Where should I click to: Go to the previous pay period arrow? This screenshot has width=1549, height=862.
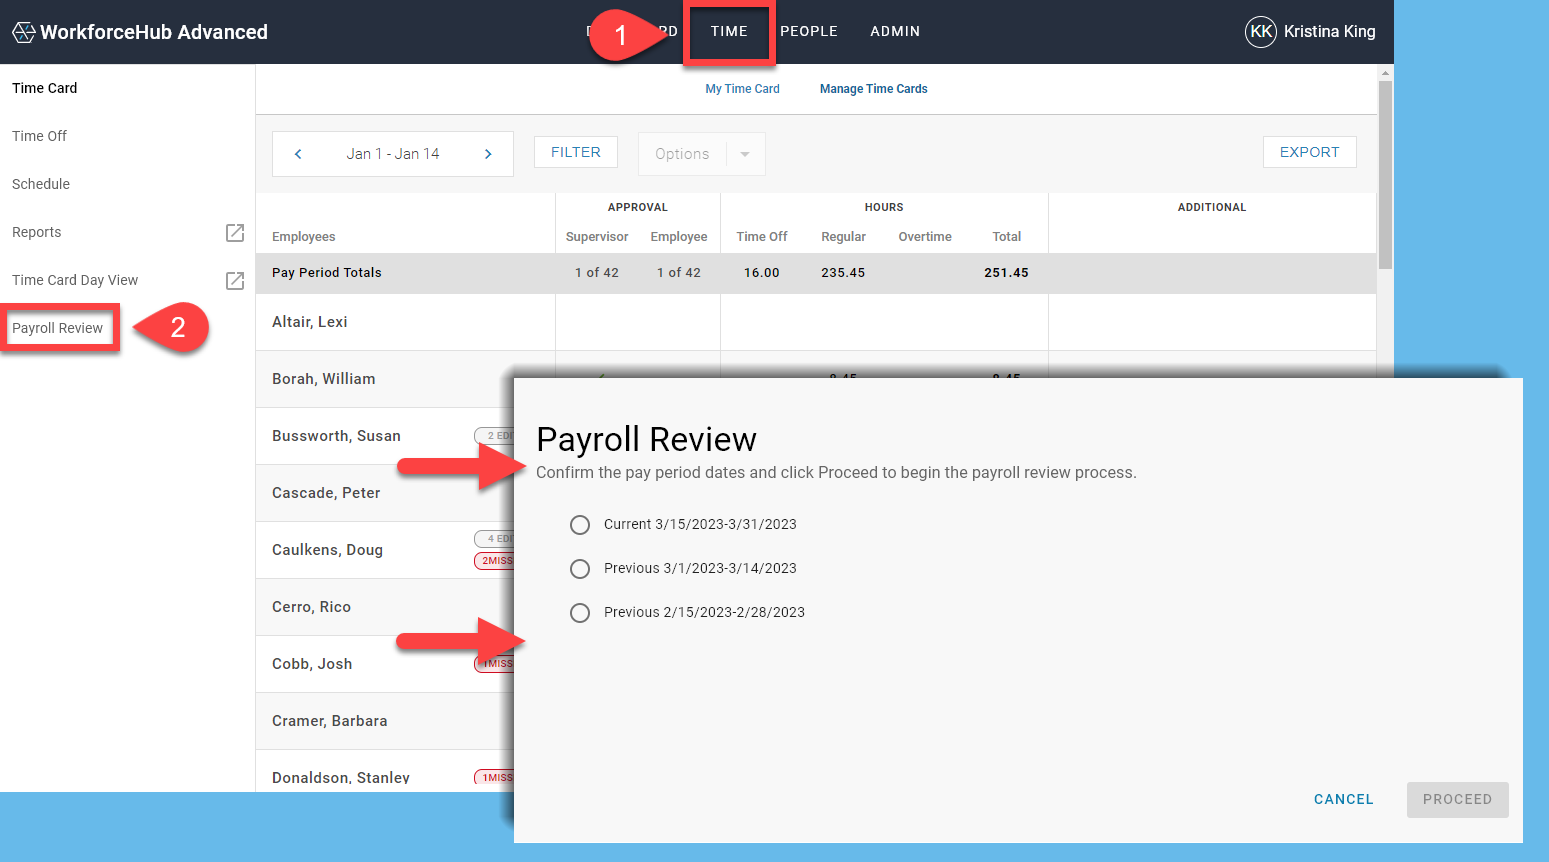pos(297,153)
